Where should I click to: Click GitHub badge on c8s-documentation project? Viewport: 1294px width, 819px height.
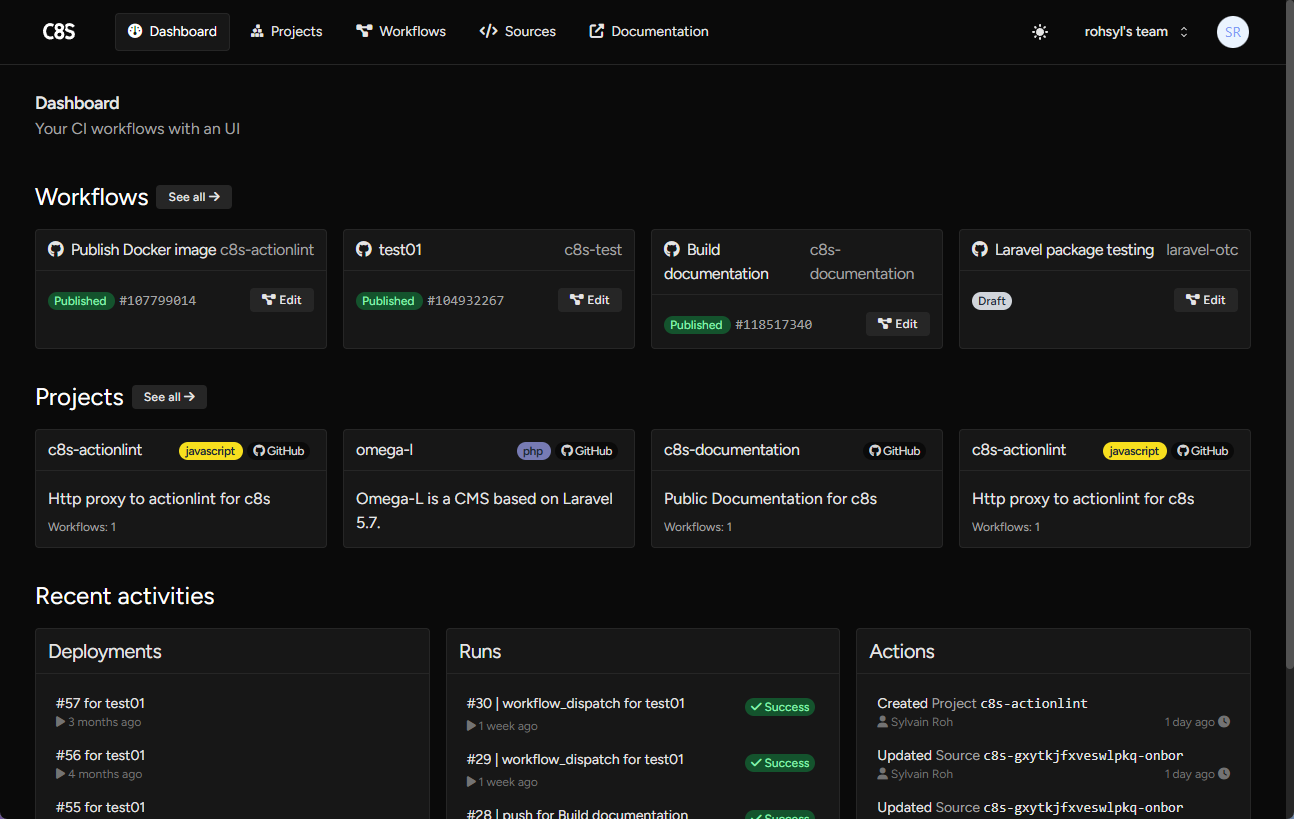click(x=895, y=451)
